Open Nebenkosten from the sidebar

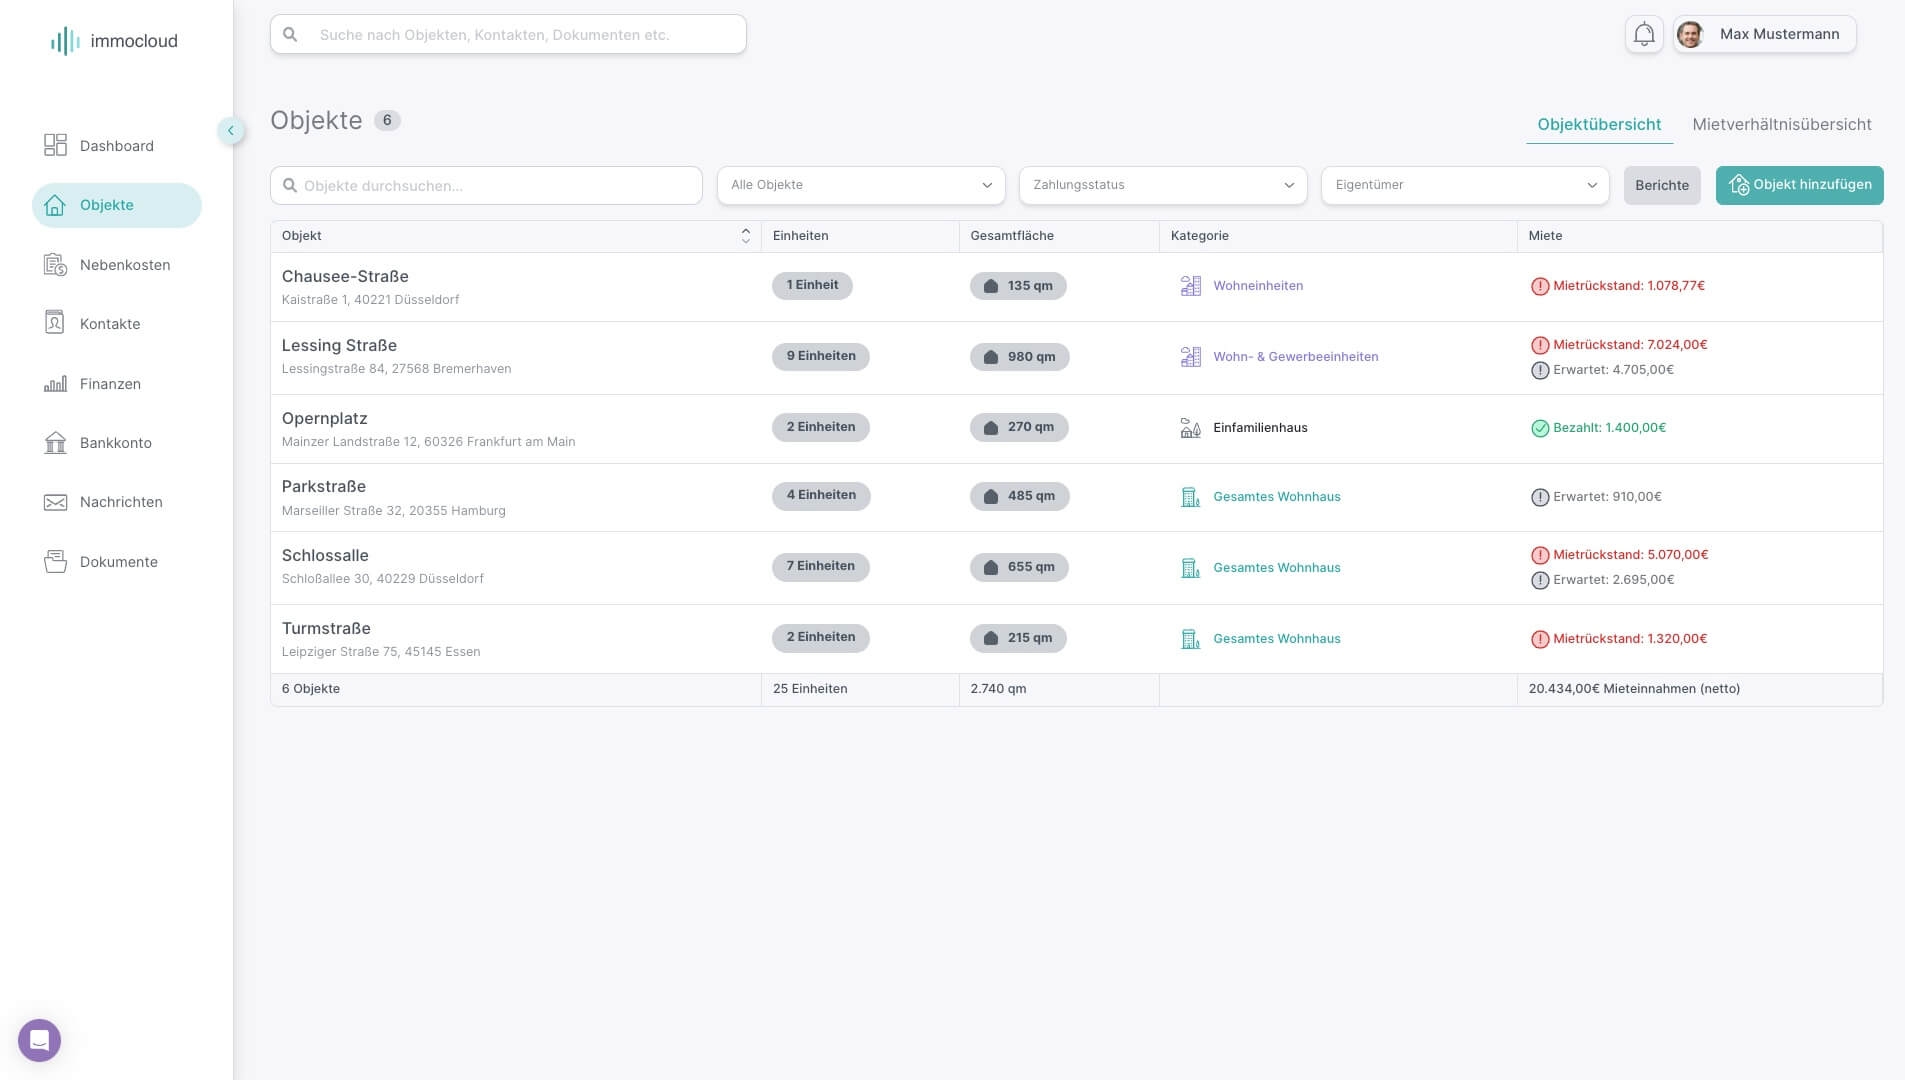(x=124, y=265)
